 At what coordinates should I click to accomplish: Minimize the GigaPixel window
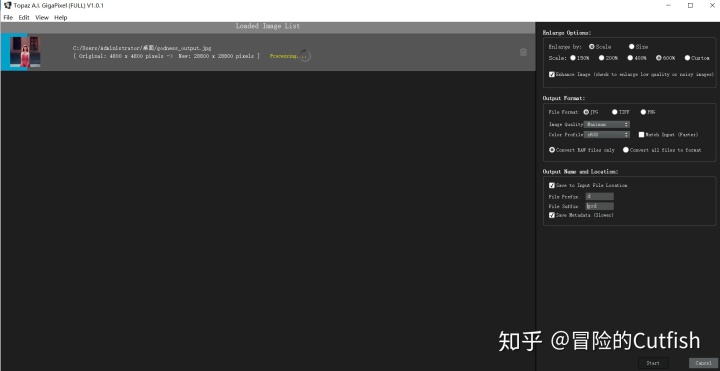(x=669, y=6)
